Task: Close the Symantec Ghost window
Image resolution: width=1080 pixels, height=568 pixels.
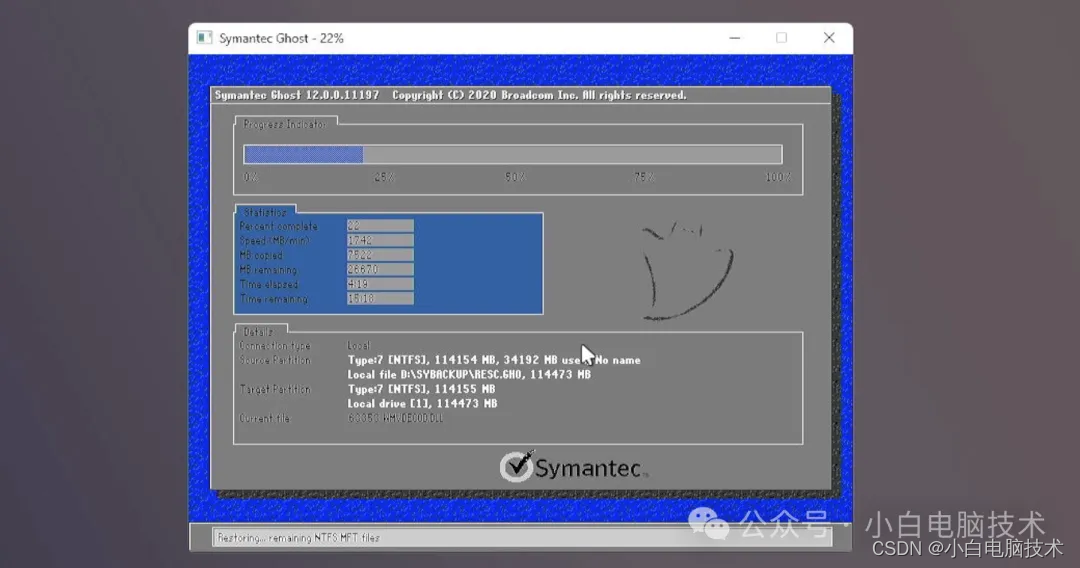Action: pos(829,38)
